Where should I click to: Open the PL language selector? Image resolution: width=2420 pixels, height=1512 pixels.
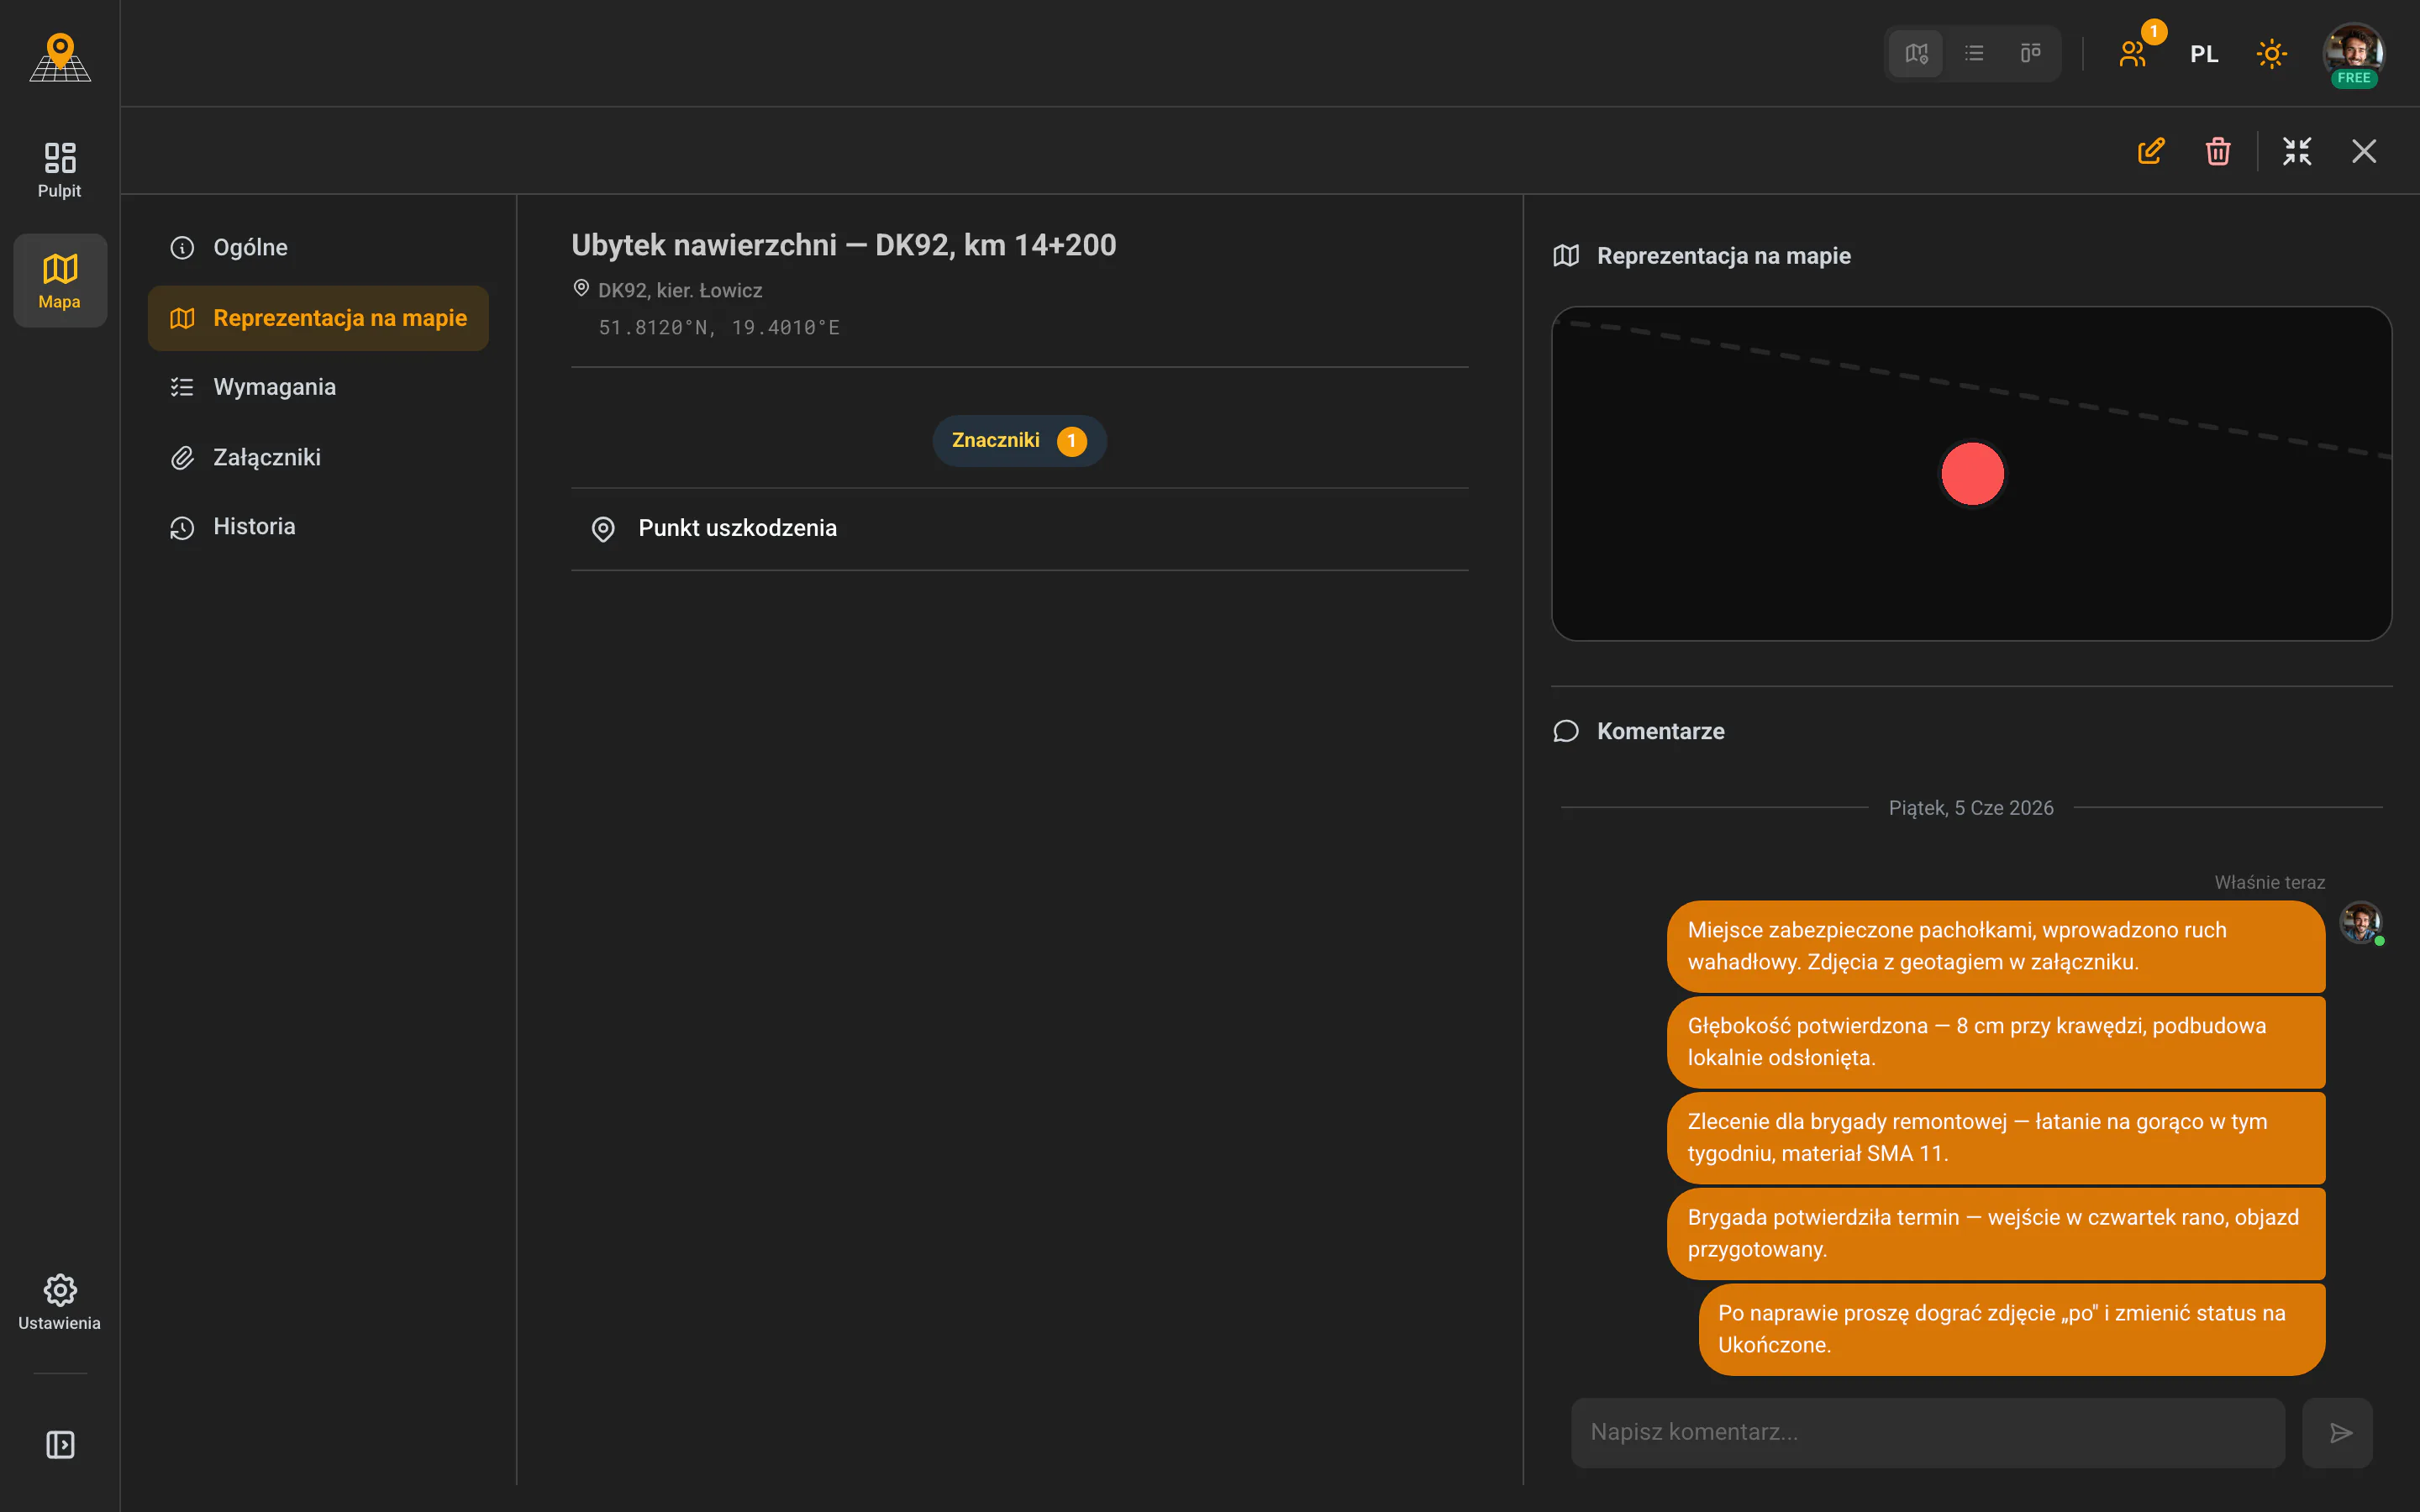pos(2204,54)
